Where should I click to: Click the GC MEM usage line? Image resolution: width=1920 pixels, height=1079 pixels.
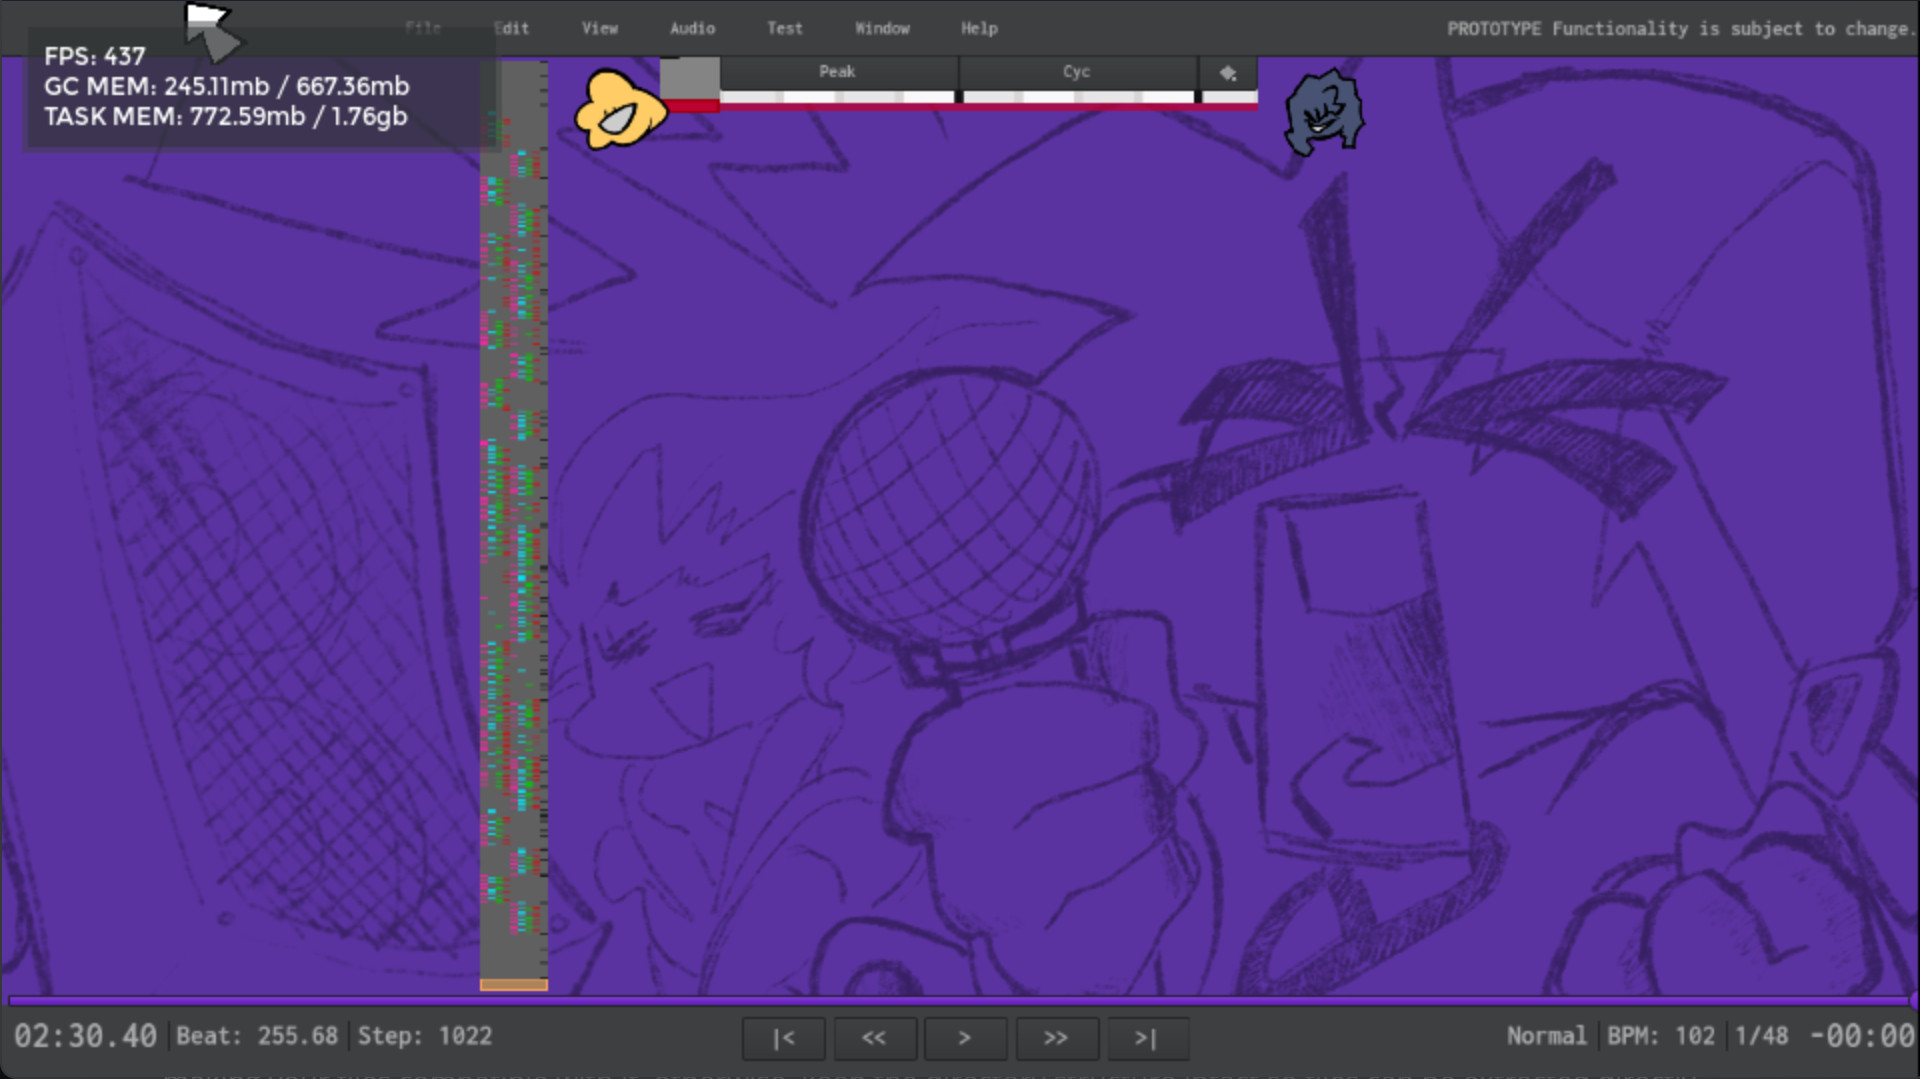pyautogui.click(x=227, y=86)
